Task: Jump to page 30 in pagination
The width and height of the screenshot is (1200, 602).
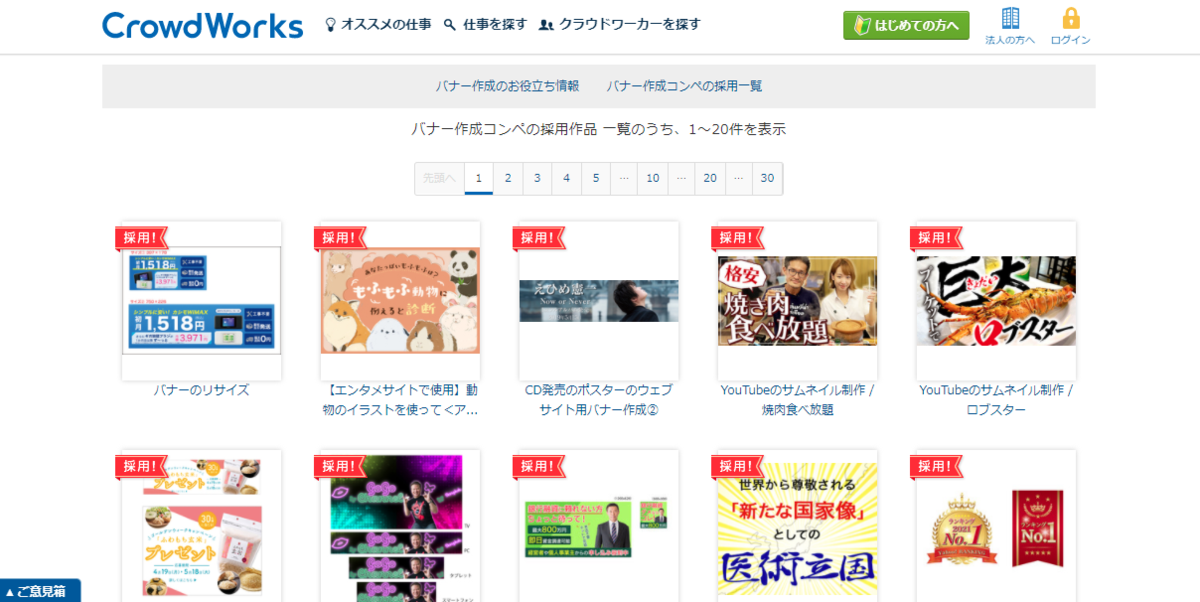Action: 767,178
